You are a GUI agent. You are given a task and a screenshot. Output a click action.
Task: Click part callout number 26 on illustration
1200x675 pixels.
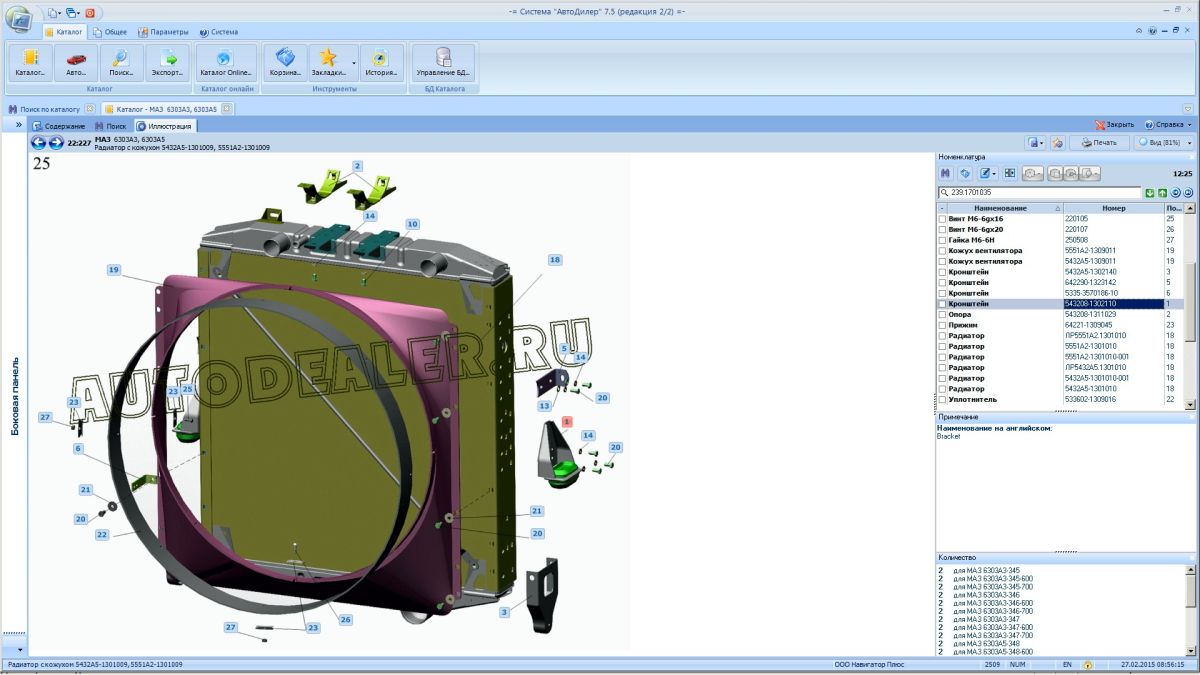click(345, 620)
